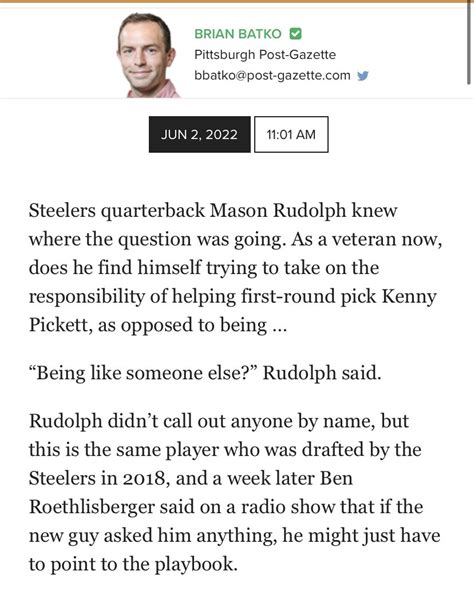Click the quote 'Being like someone else?'
This screenshot has height=591, width=474.
coord(143,374)
